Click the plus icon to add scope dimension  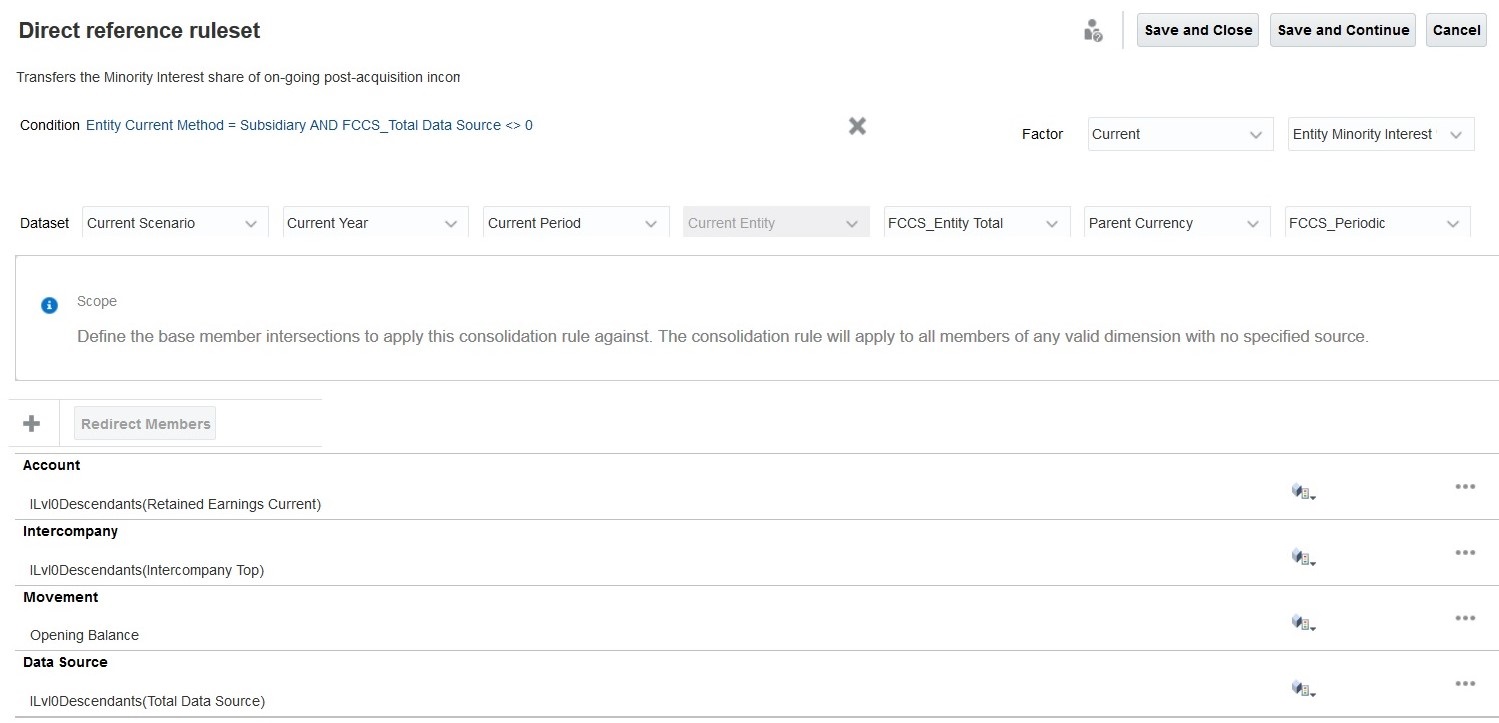click(x=32, y=424)
